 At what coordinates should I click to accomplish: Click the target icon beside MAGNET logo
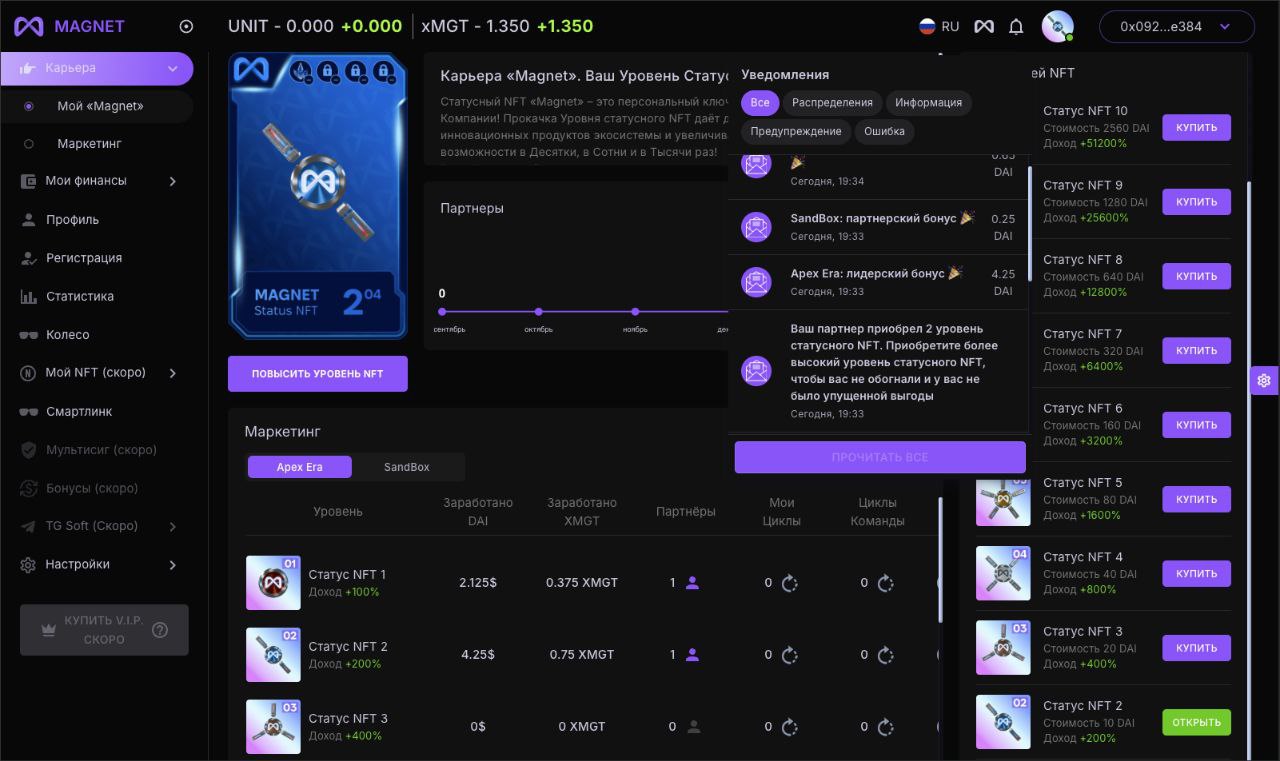(186, 27)
